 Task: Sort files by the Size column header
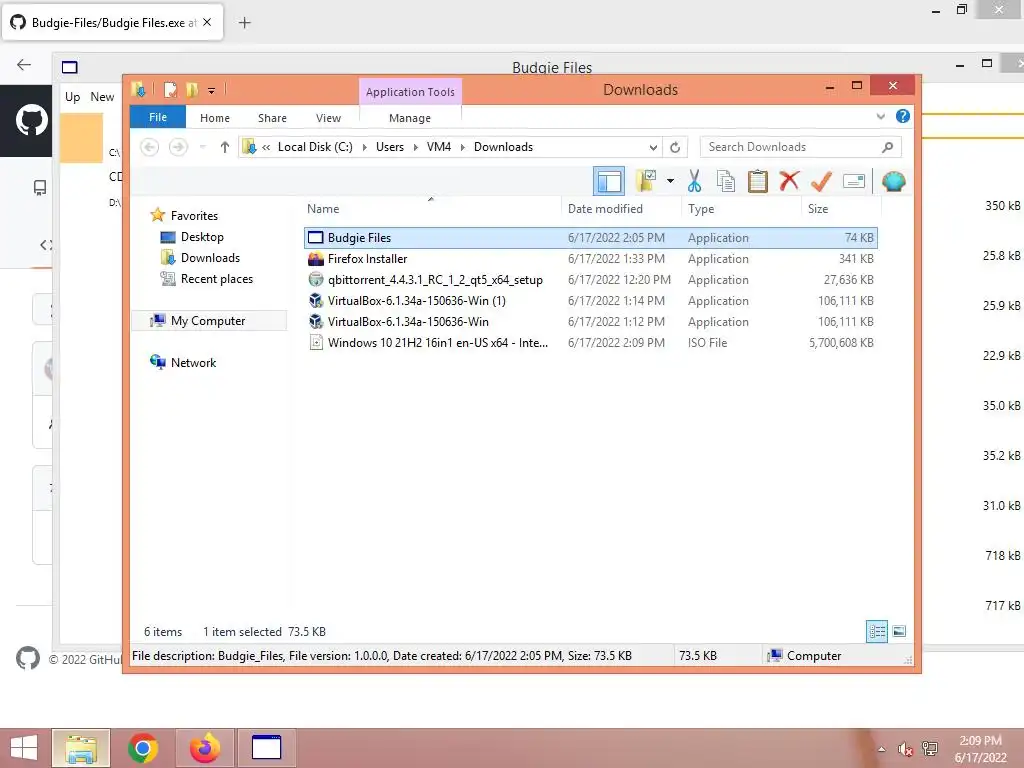(841, 208)
